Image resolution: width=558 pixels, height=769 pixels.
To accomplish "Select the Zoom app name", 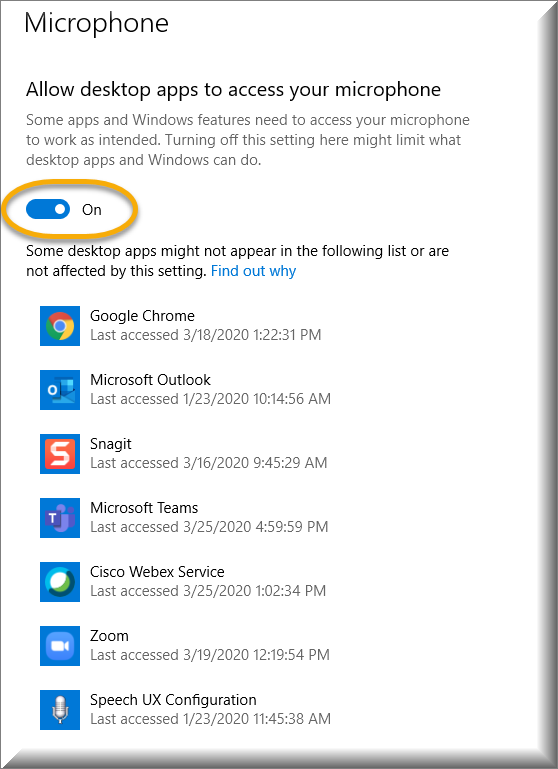I will point(109,636).
